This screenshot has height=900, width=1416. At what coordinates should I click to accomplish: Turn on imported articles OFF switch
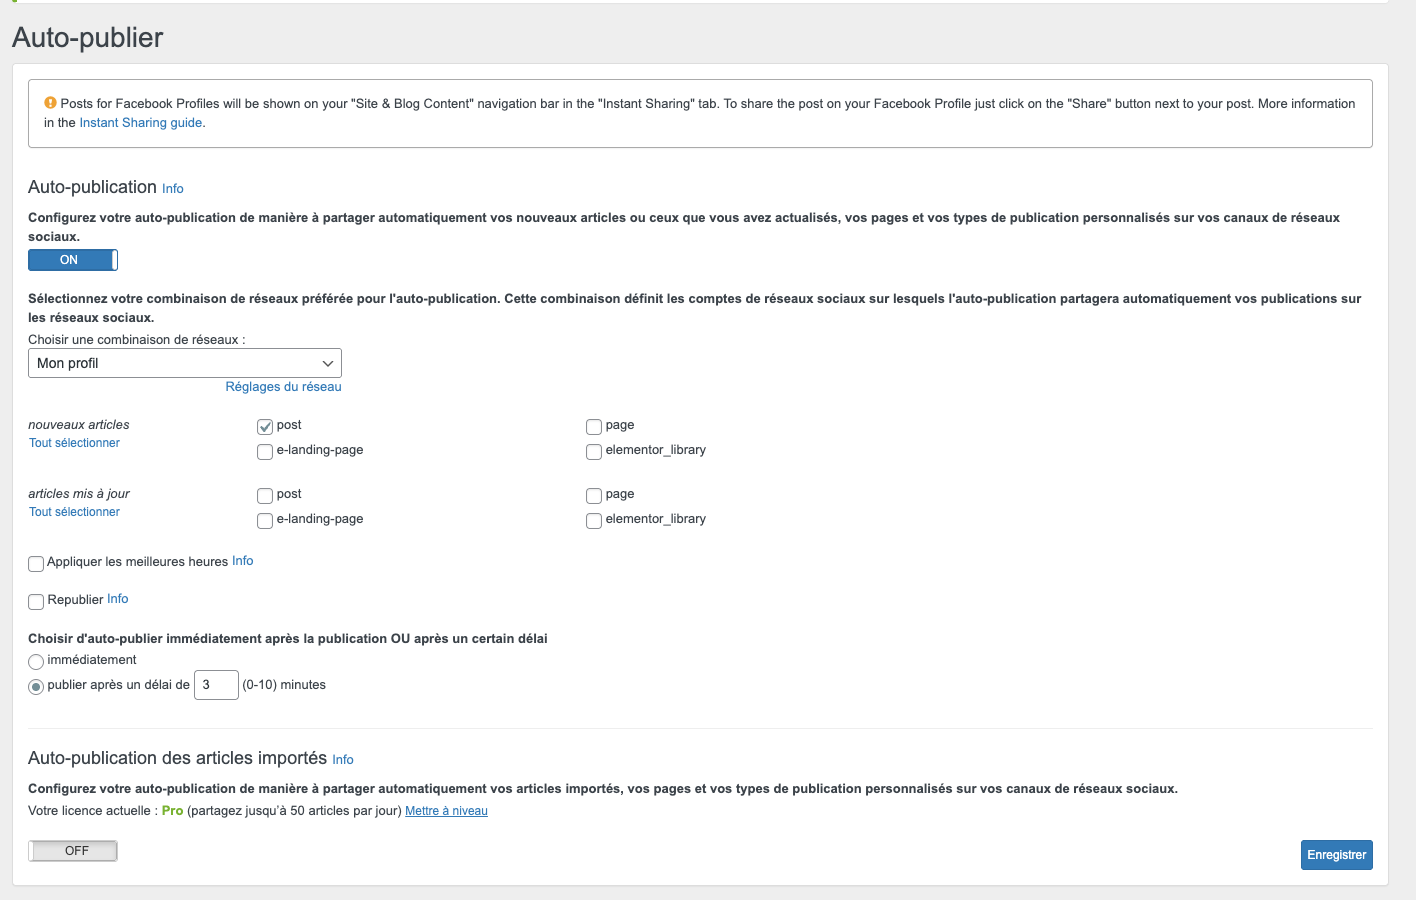[x=73, y=851]
